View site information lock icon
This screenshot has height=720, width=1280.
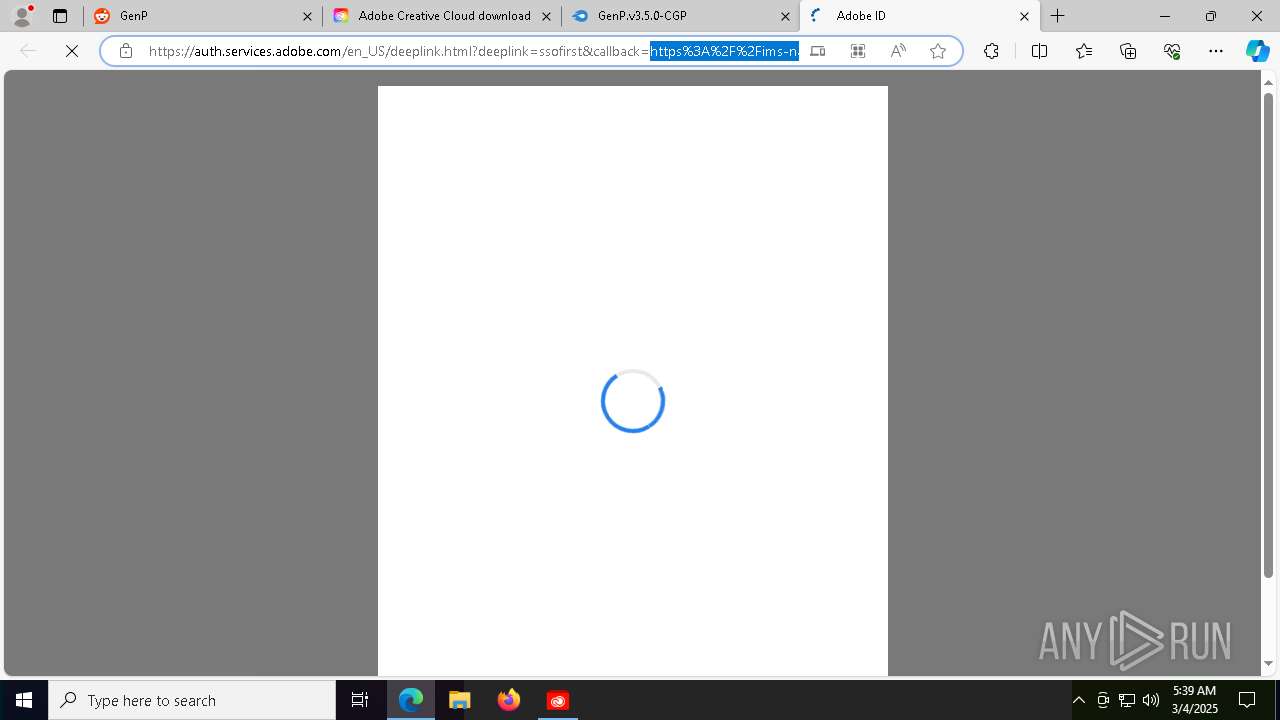pos(126,51)
